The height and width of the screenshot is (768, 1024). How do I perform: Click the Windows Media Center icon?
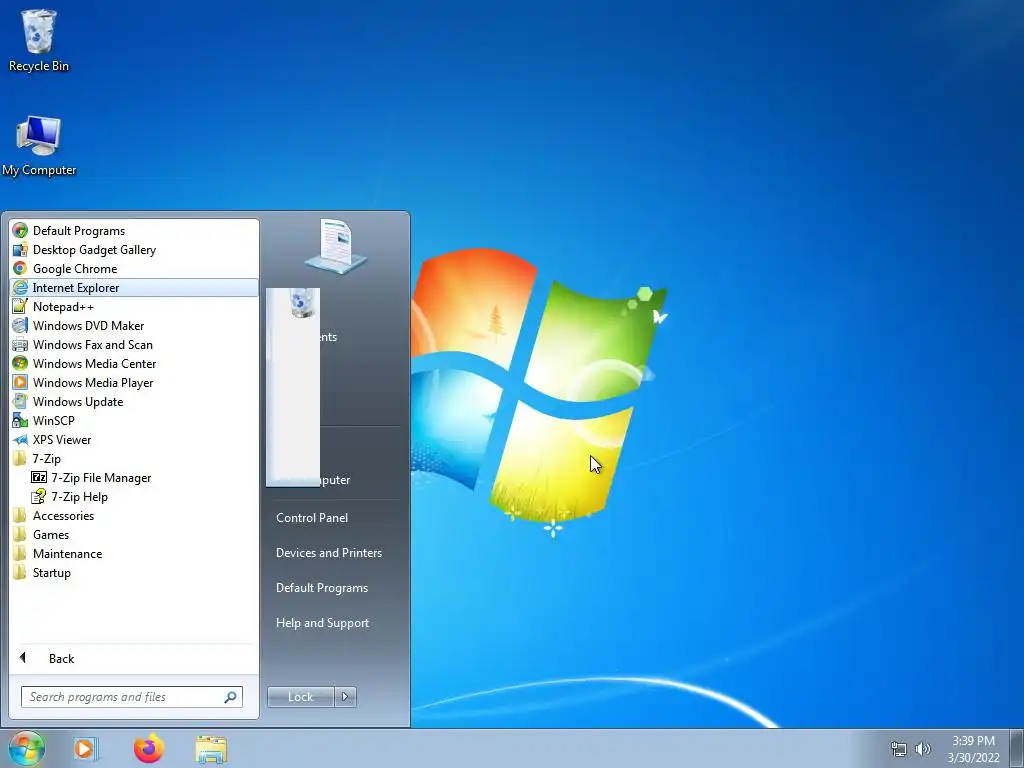click(20, 363)
